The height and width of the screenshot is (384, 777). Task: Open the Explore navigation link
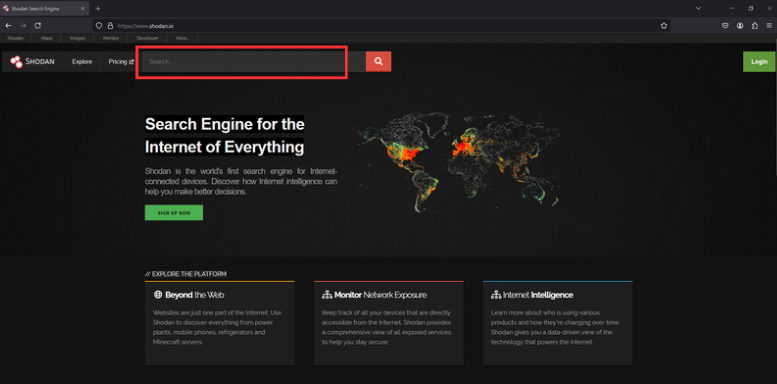pyautogui.click(x=82, y=62)
